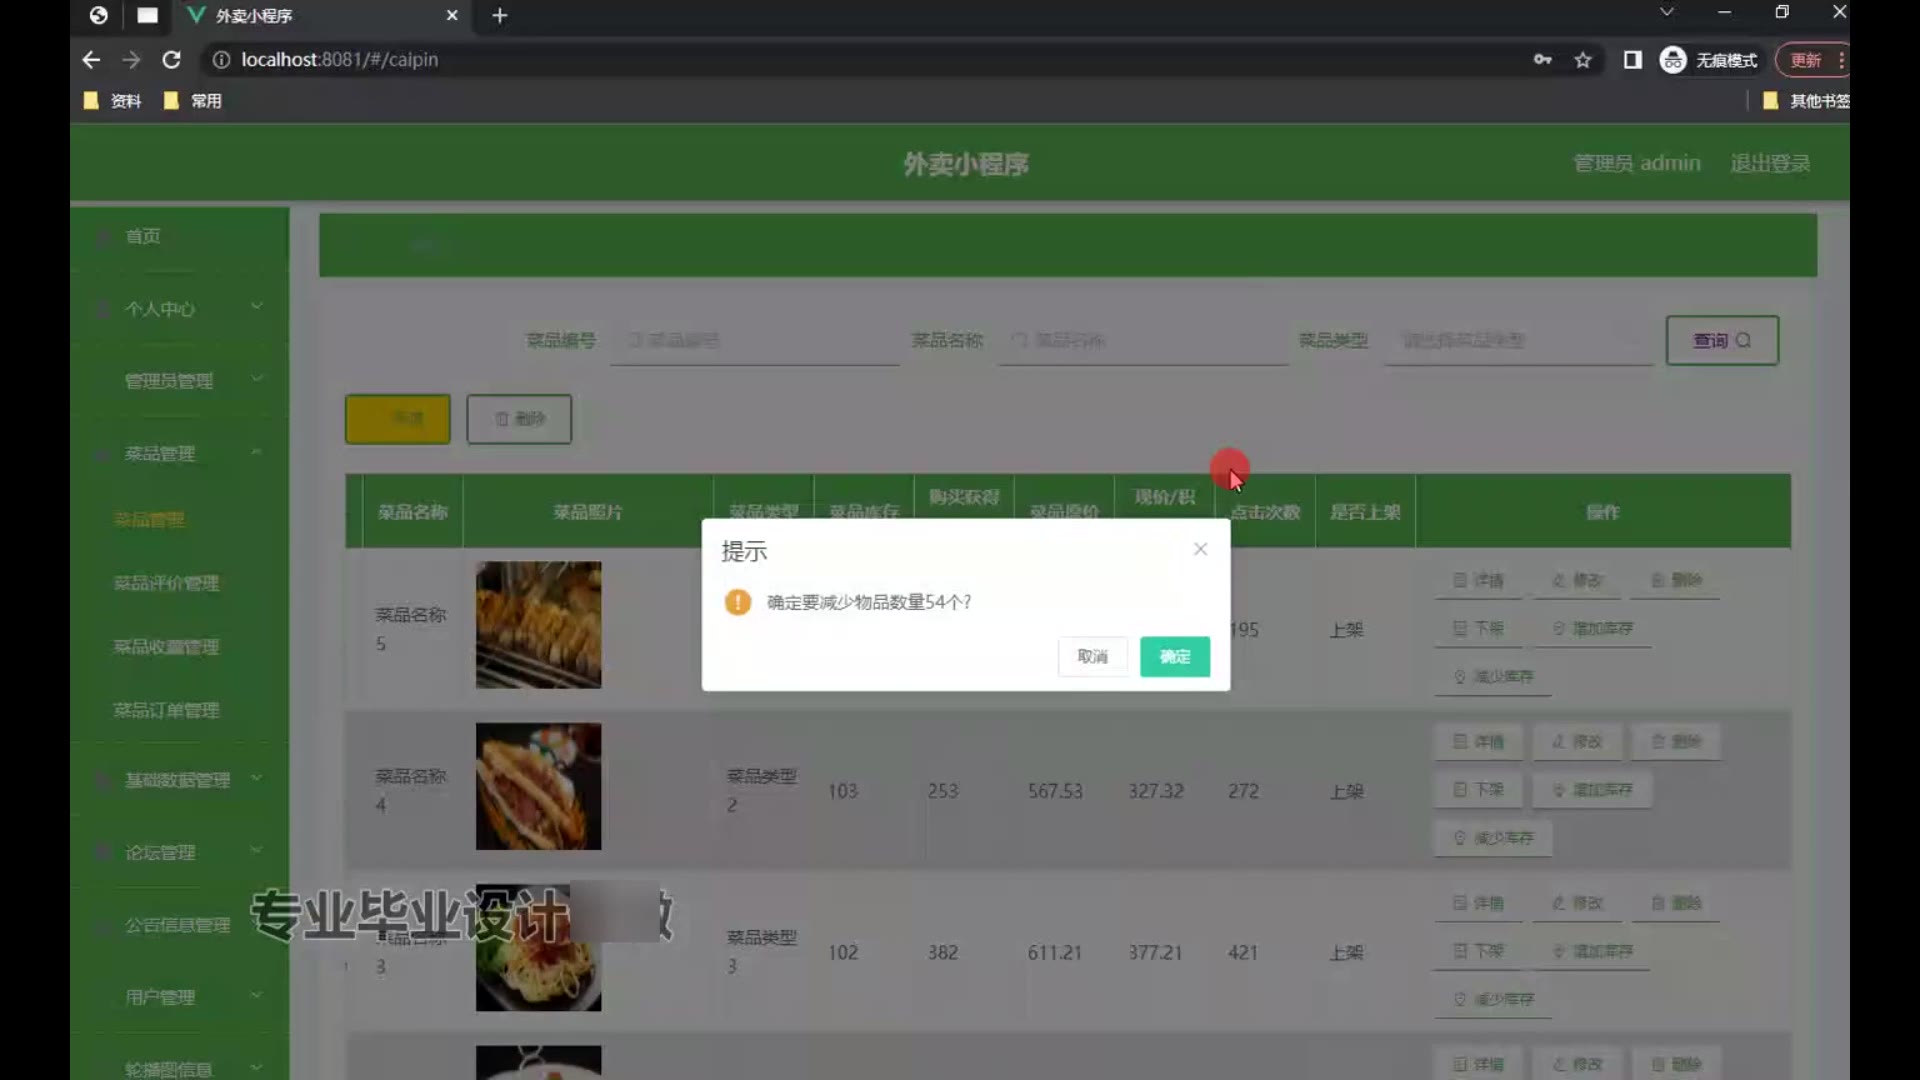Open the 菜品管理 submenu item highlighted in yellow
This screenshot has height=1080, width=1920.
tap(149, 520)
